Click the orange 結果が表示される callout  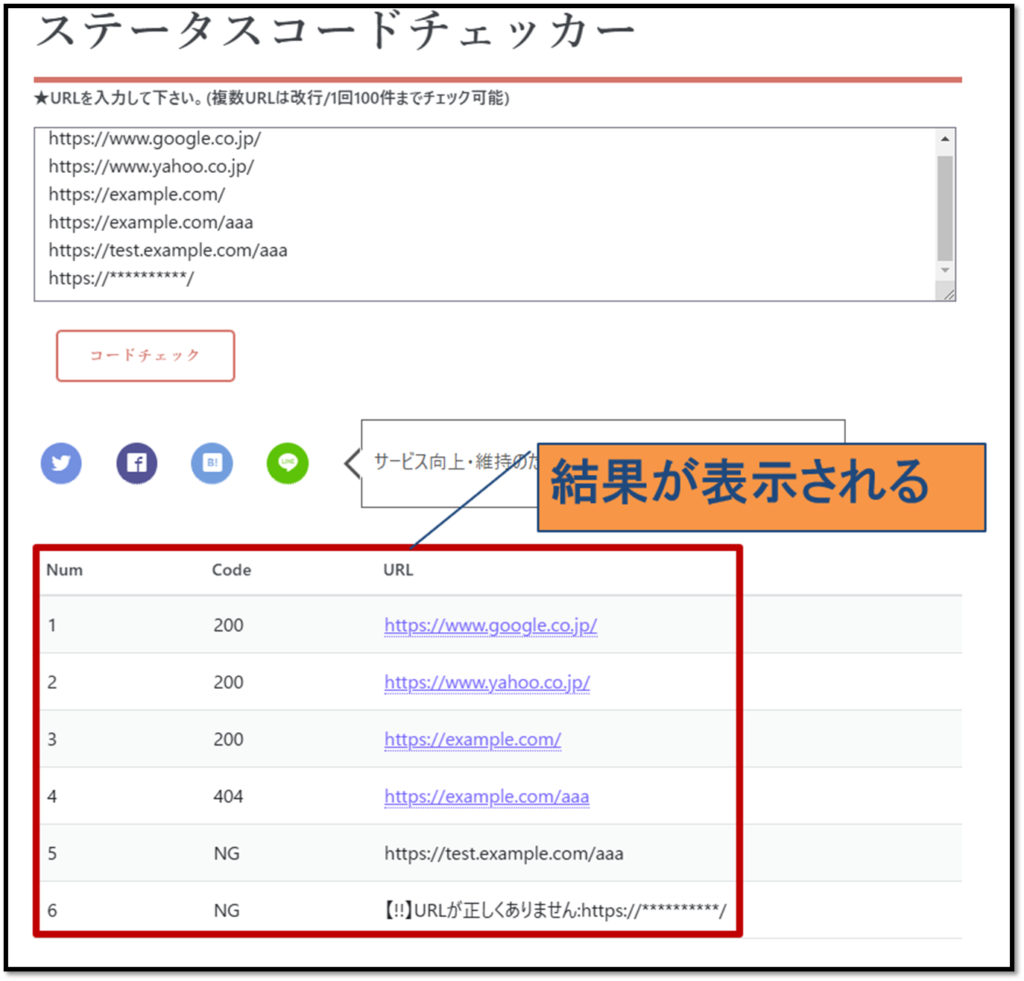761,487
